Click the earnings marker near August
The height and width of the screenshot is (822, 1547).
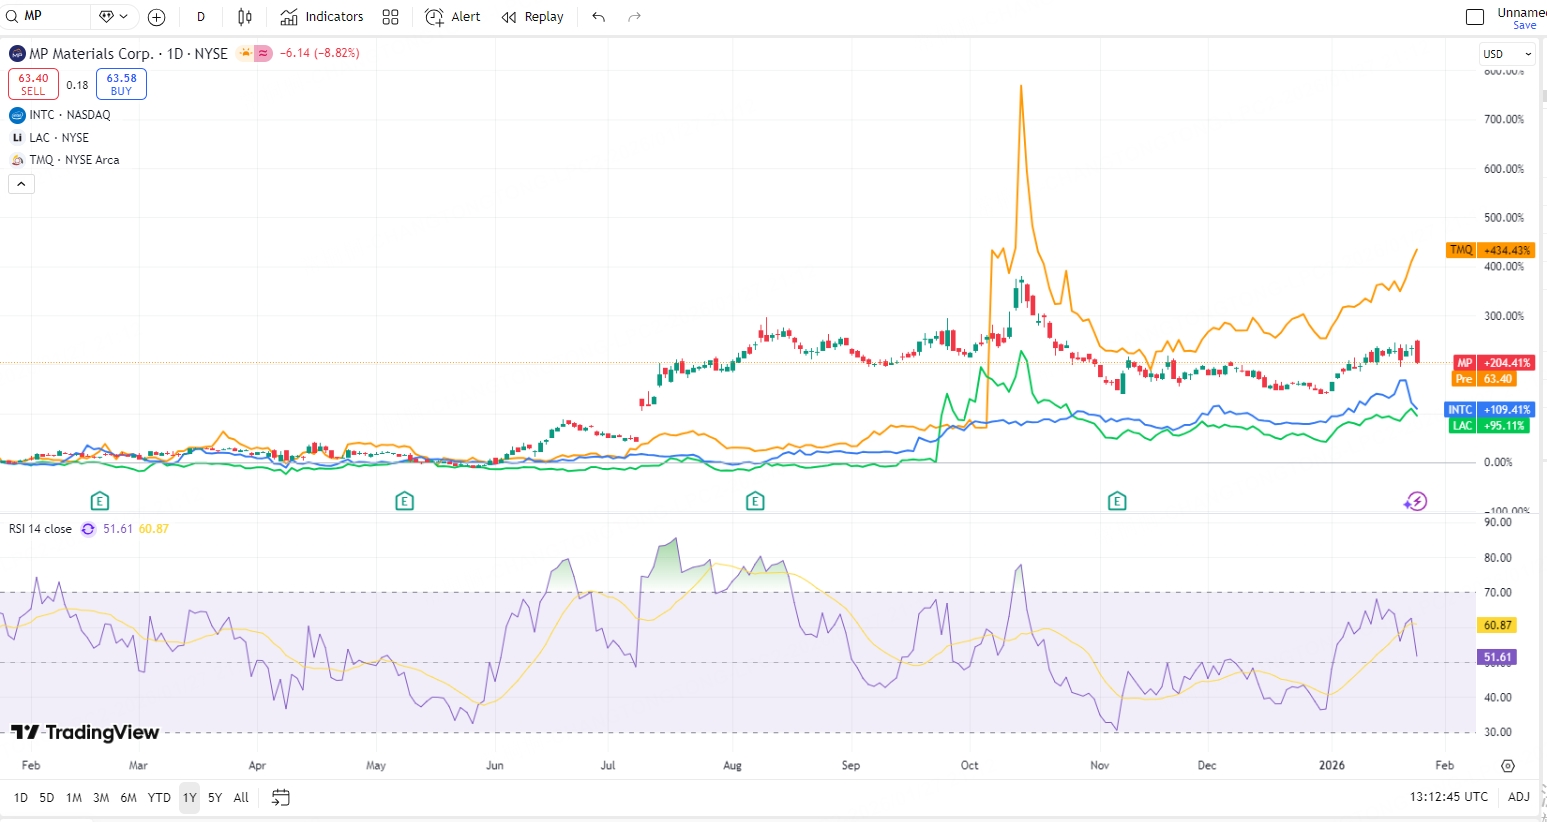tap(755, 501)
